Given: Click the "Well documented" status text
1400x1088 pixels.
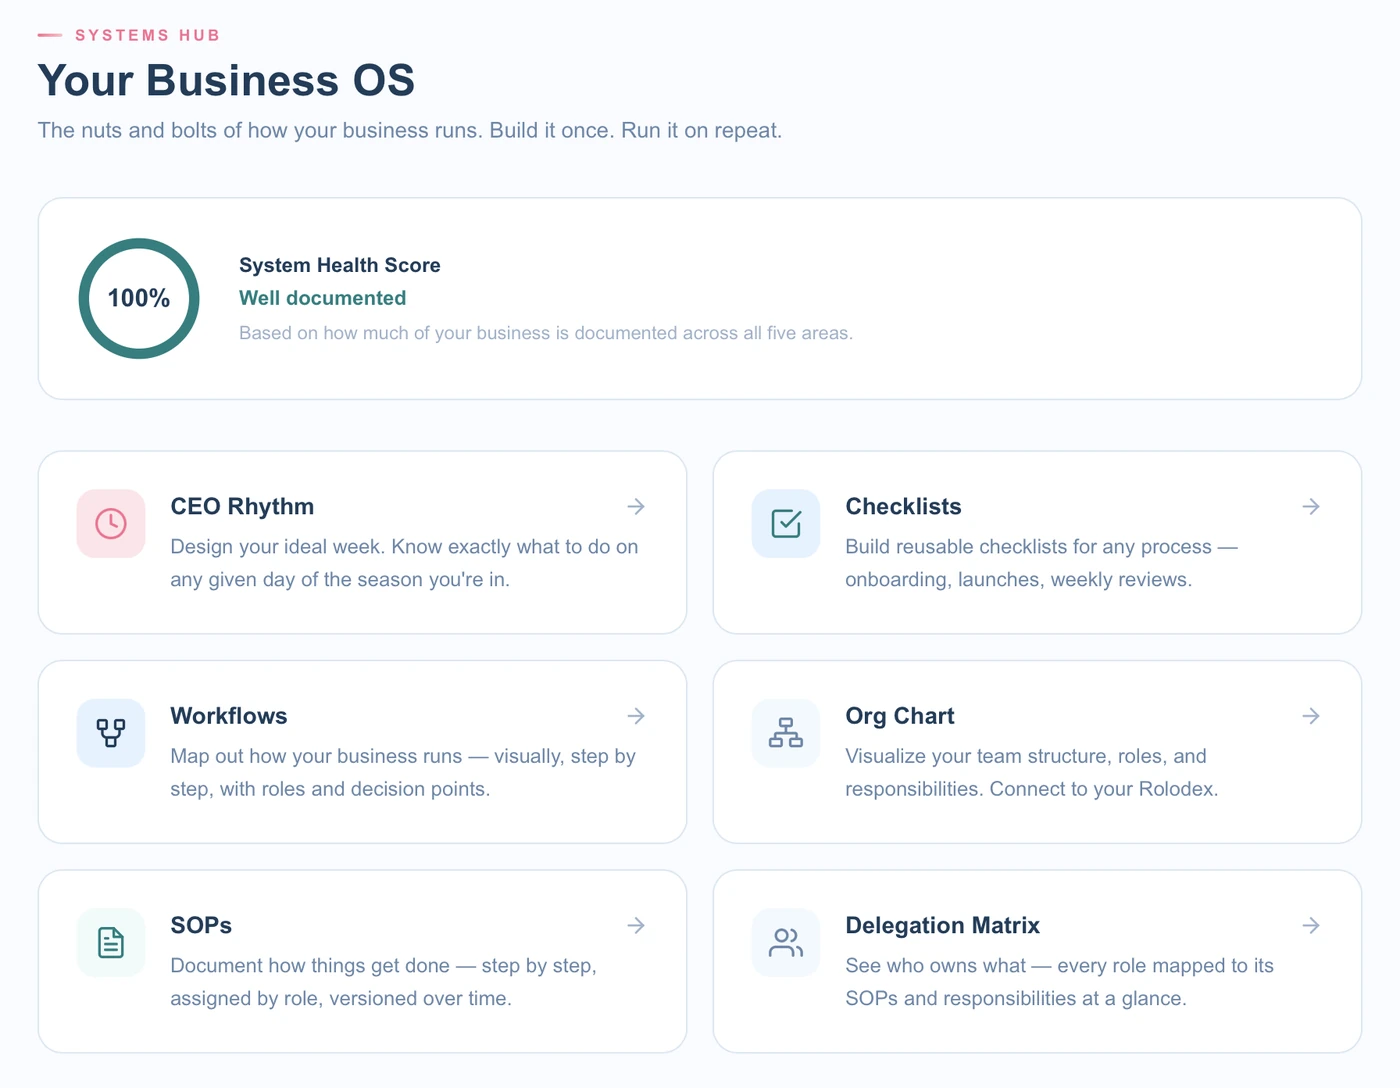Looking at the screenshot, I should pos(323,298).
